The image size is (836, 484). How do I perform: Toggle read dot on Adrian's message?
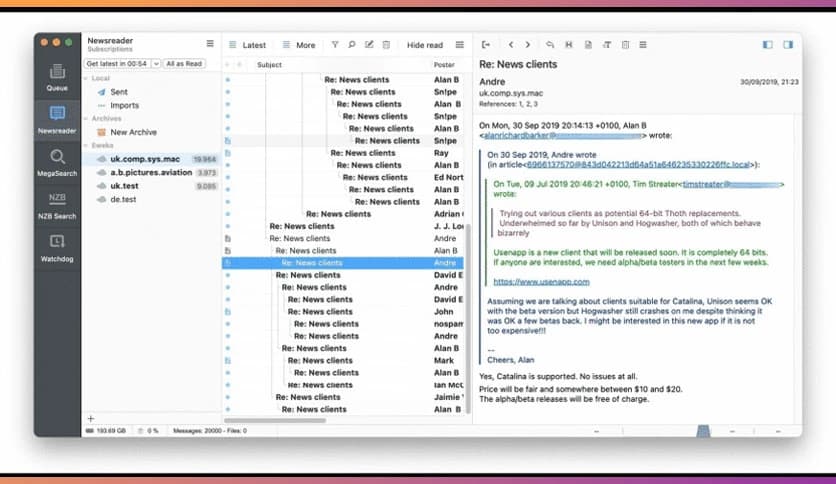pos(228,214)
